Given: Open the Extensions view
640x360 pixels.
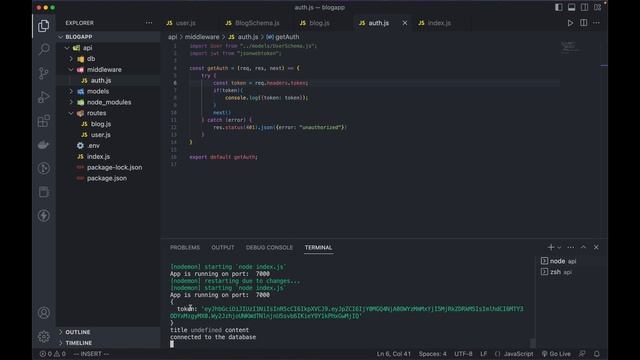Looking at the screenshot, I should [x=44, y=121].
